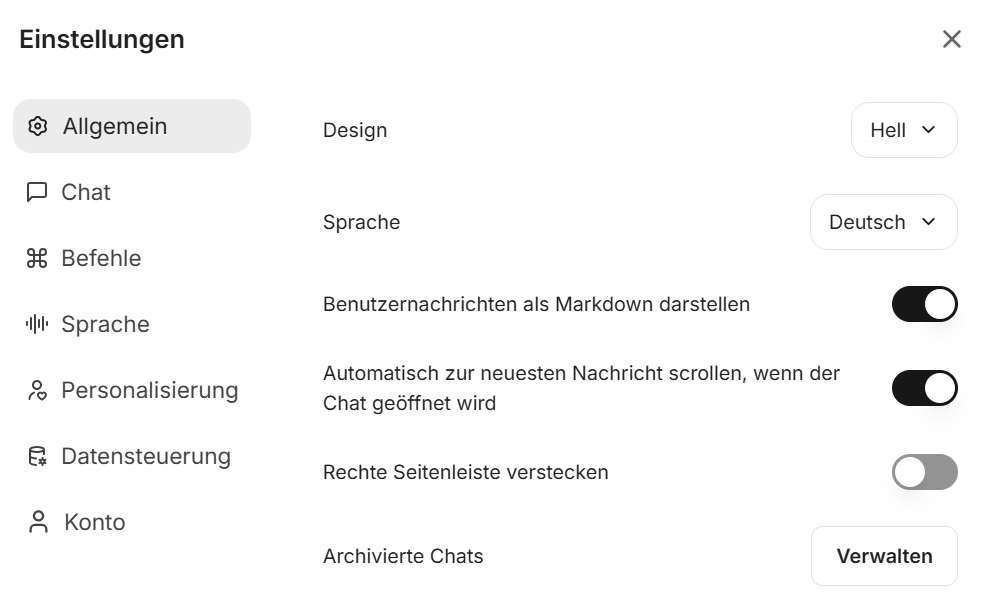Enable Rechte Seitenleiste verstecken switch

(x=924, y=472)
